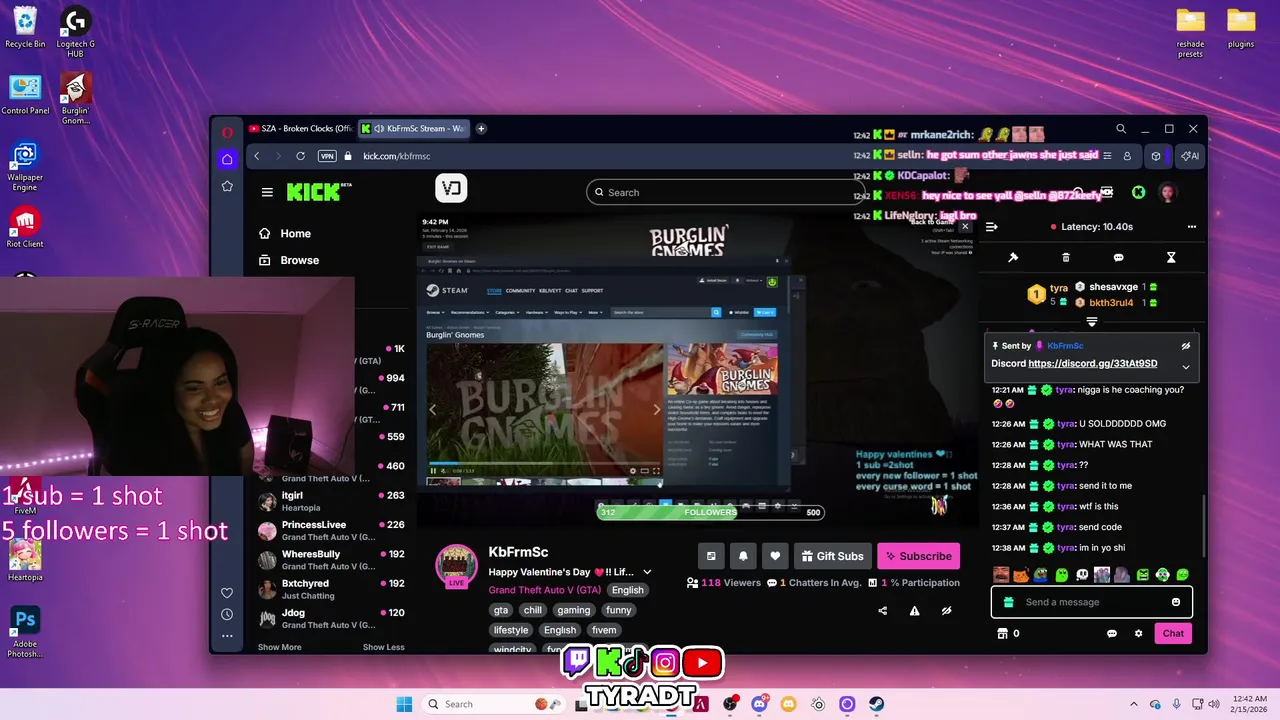Viewport: 1280px width, 720px height.
Task: Click the heart follow button for KbFrmSc
Action: [775, 556]
